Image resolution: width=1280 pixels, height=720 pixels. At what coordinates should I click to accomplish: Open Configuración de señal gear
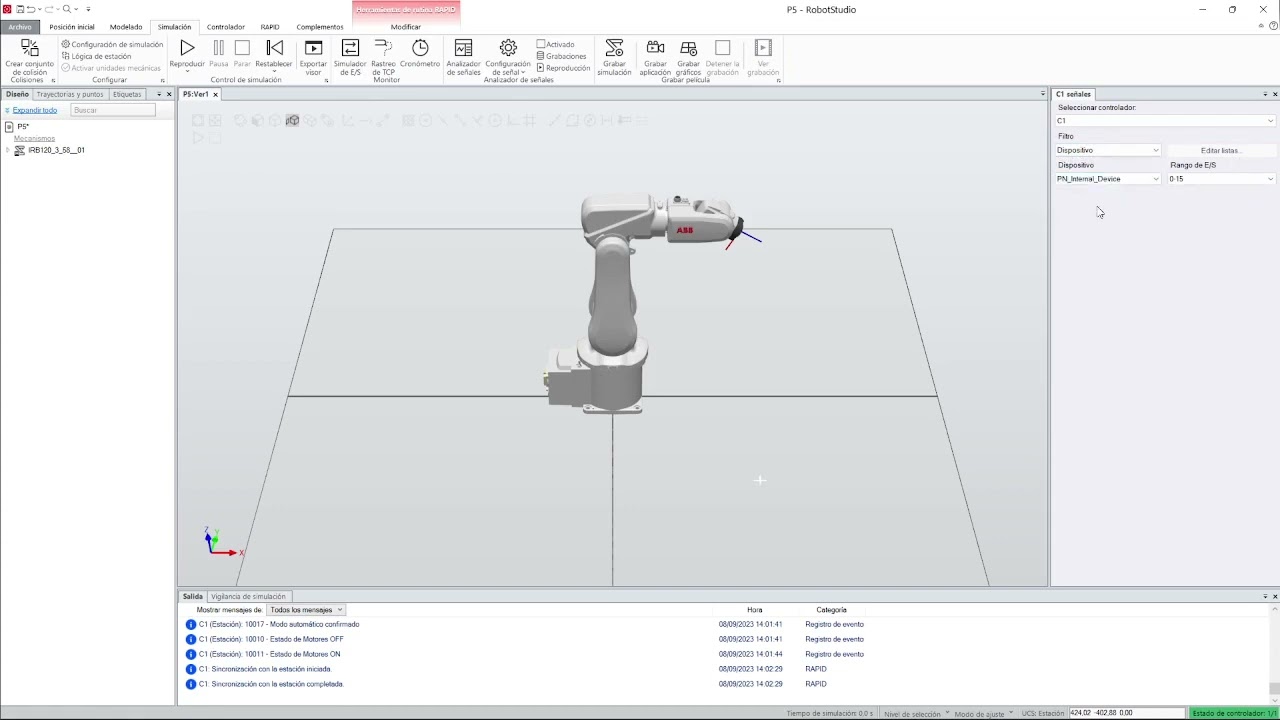coord(508,48)
